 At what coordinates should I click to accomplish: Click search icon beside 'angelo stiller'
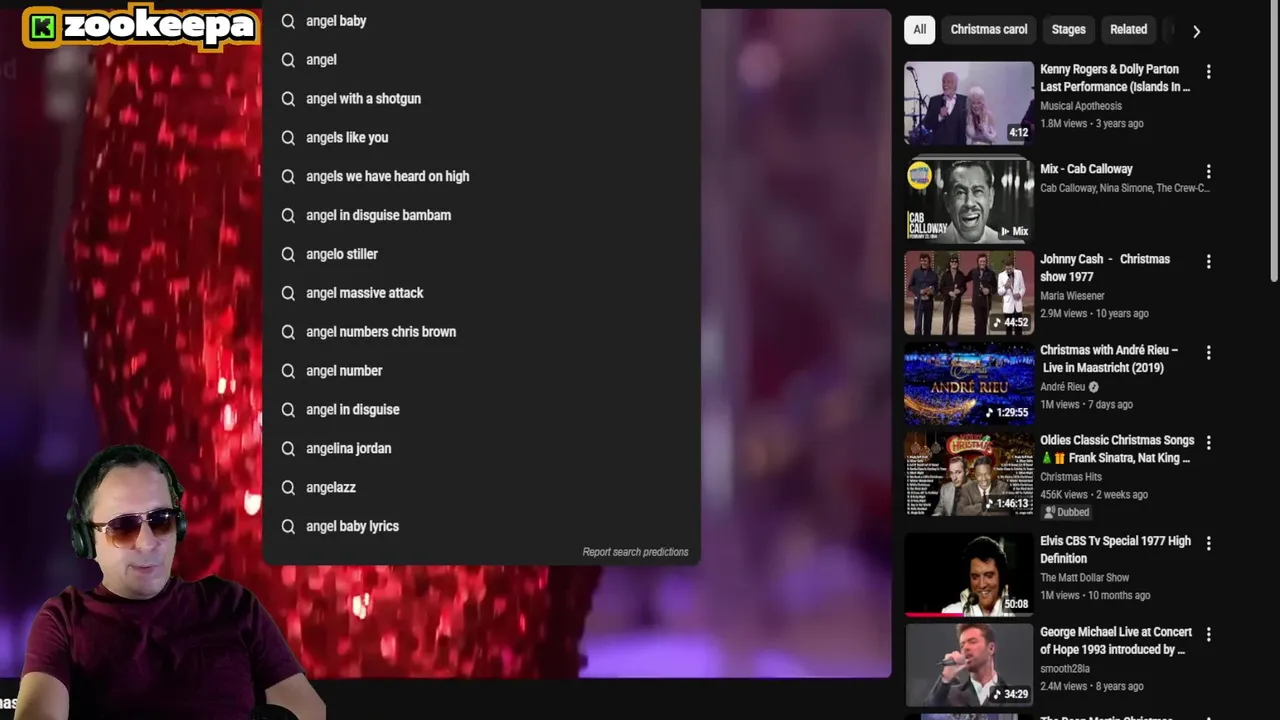pos(288,255)
